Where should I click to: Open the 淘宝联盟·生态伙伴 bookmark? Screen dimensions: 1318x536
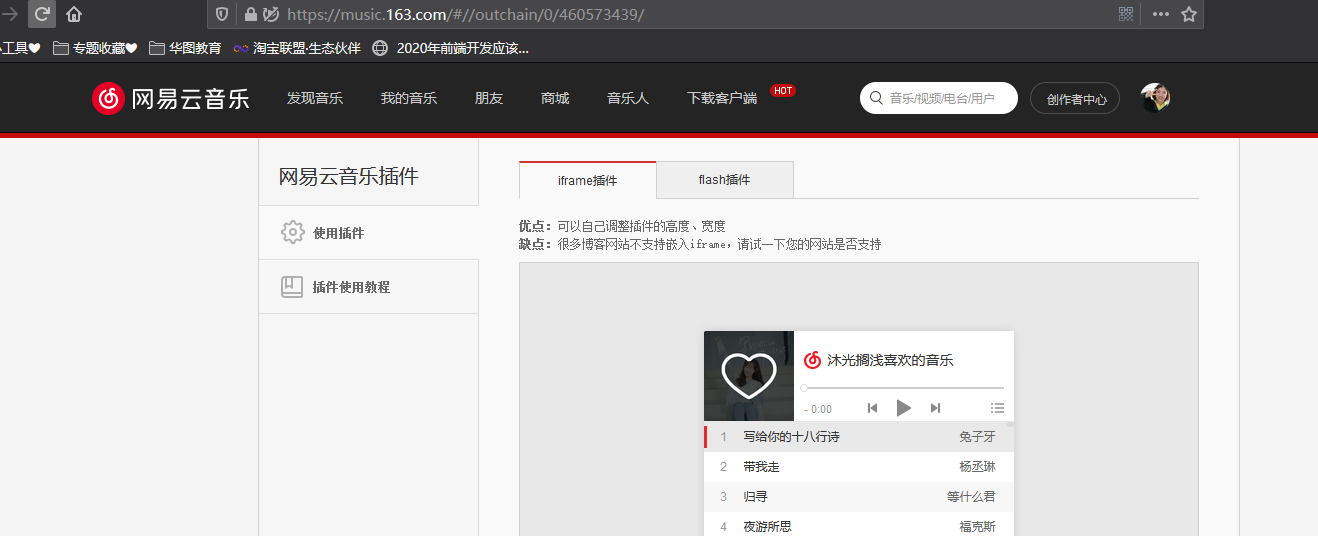(x=297, y=48)
